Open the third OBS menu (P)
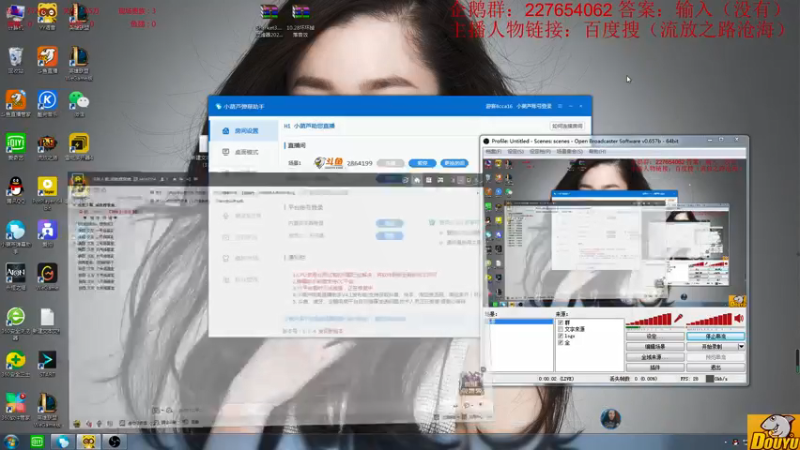This screenshot has height=450, width=800. tap(540, 152)
